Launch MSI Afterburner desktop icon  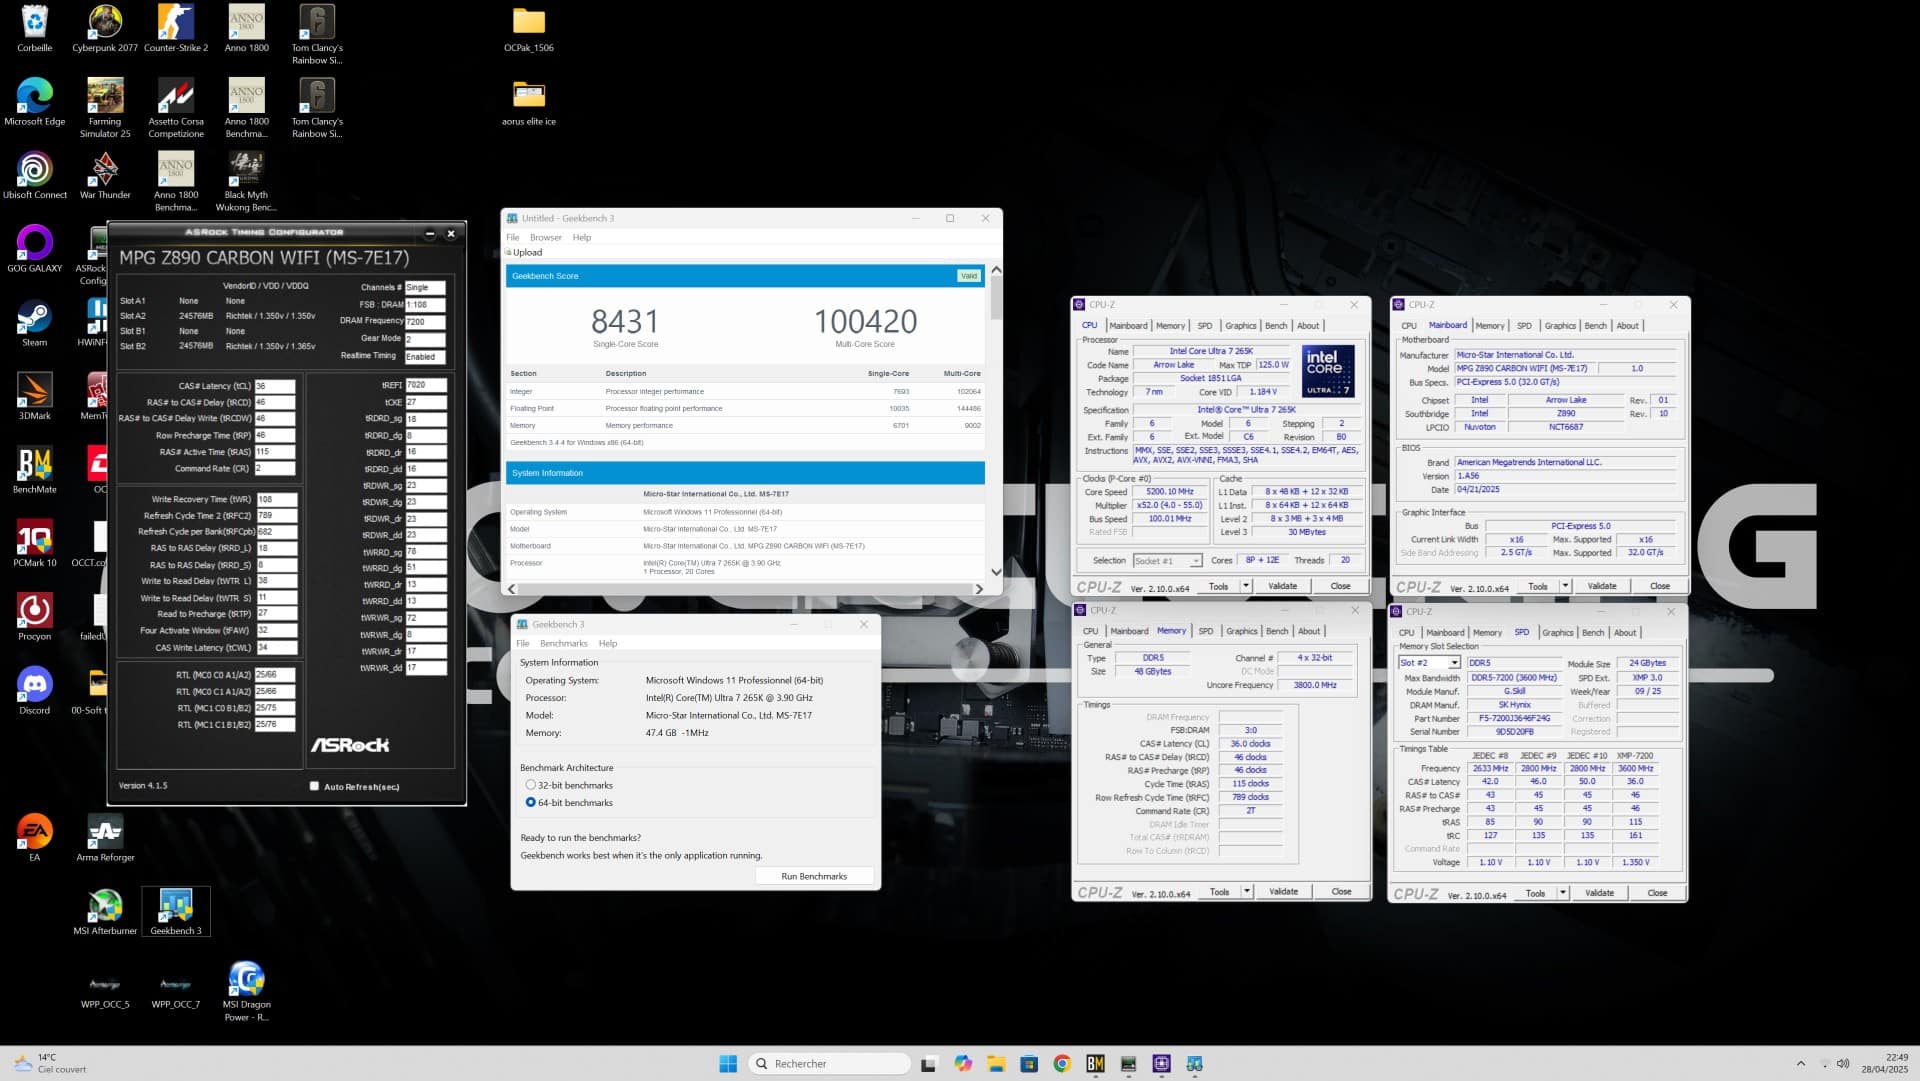click(x=105, y=912)
